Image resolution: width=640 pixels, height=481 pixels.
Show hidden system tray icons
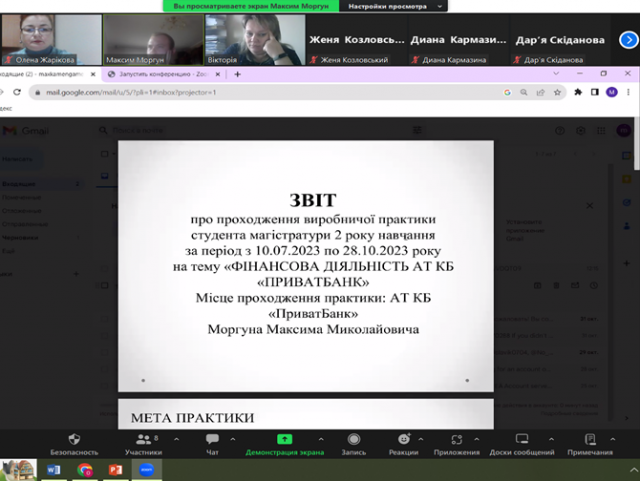[x=633, y=470]
